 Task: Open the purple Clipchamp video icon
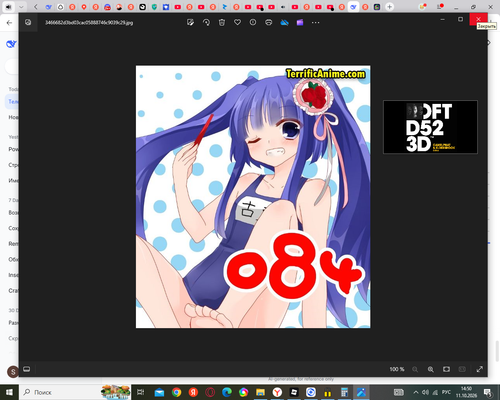point(300,23)
